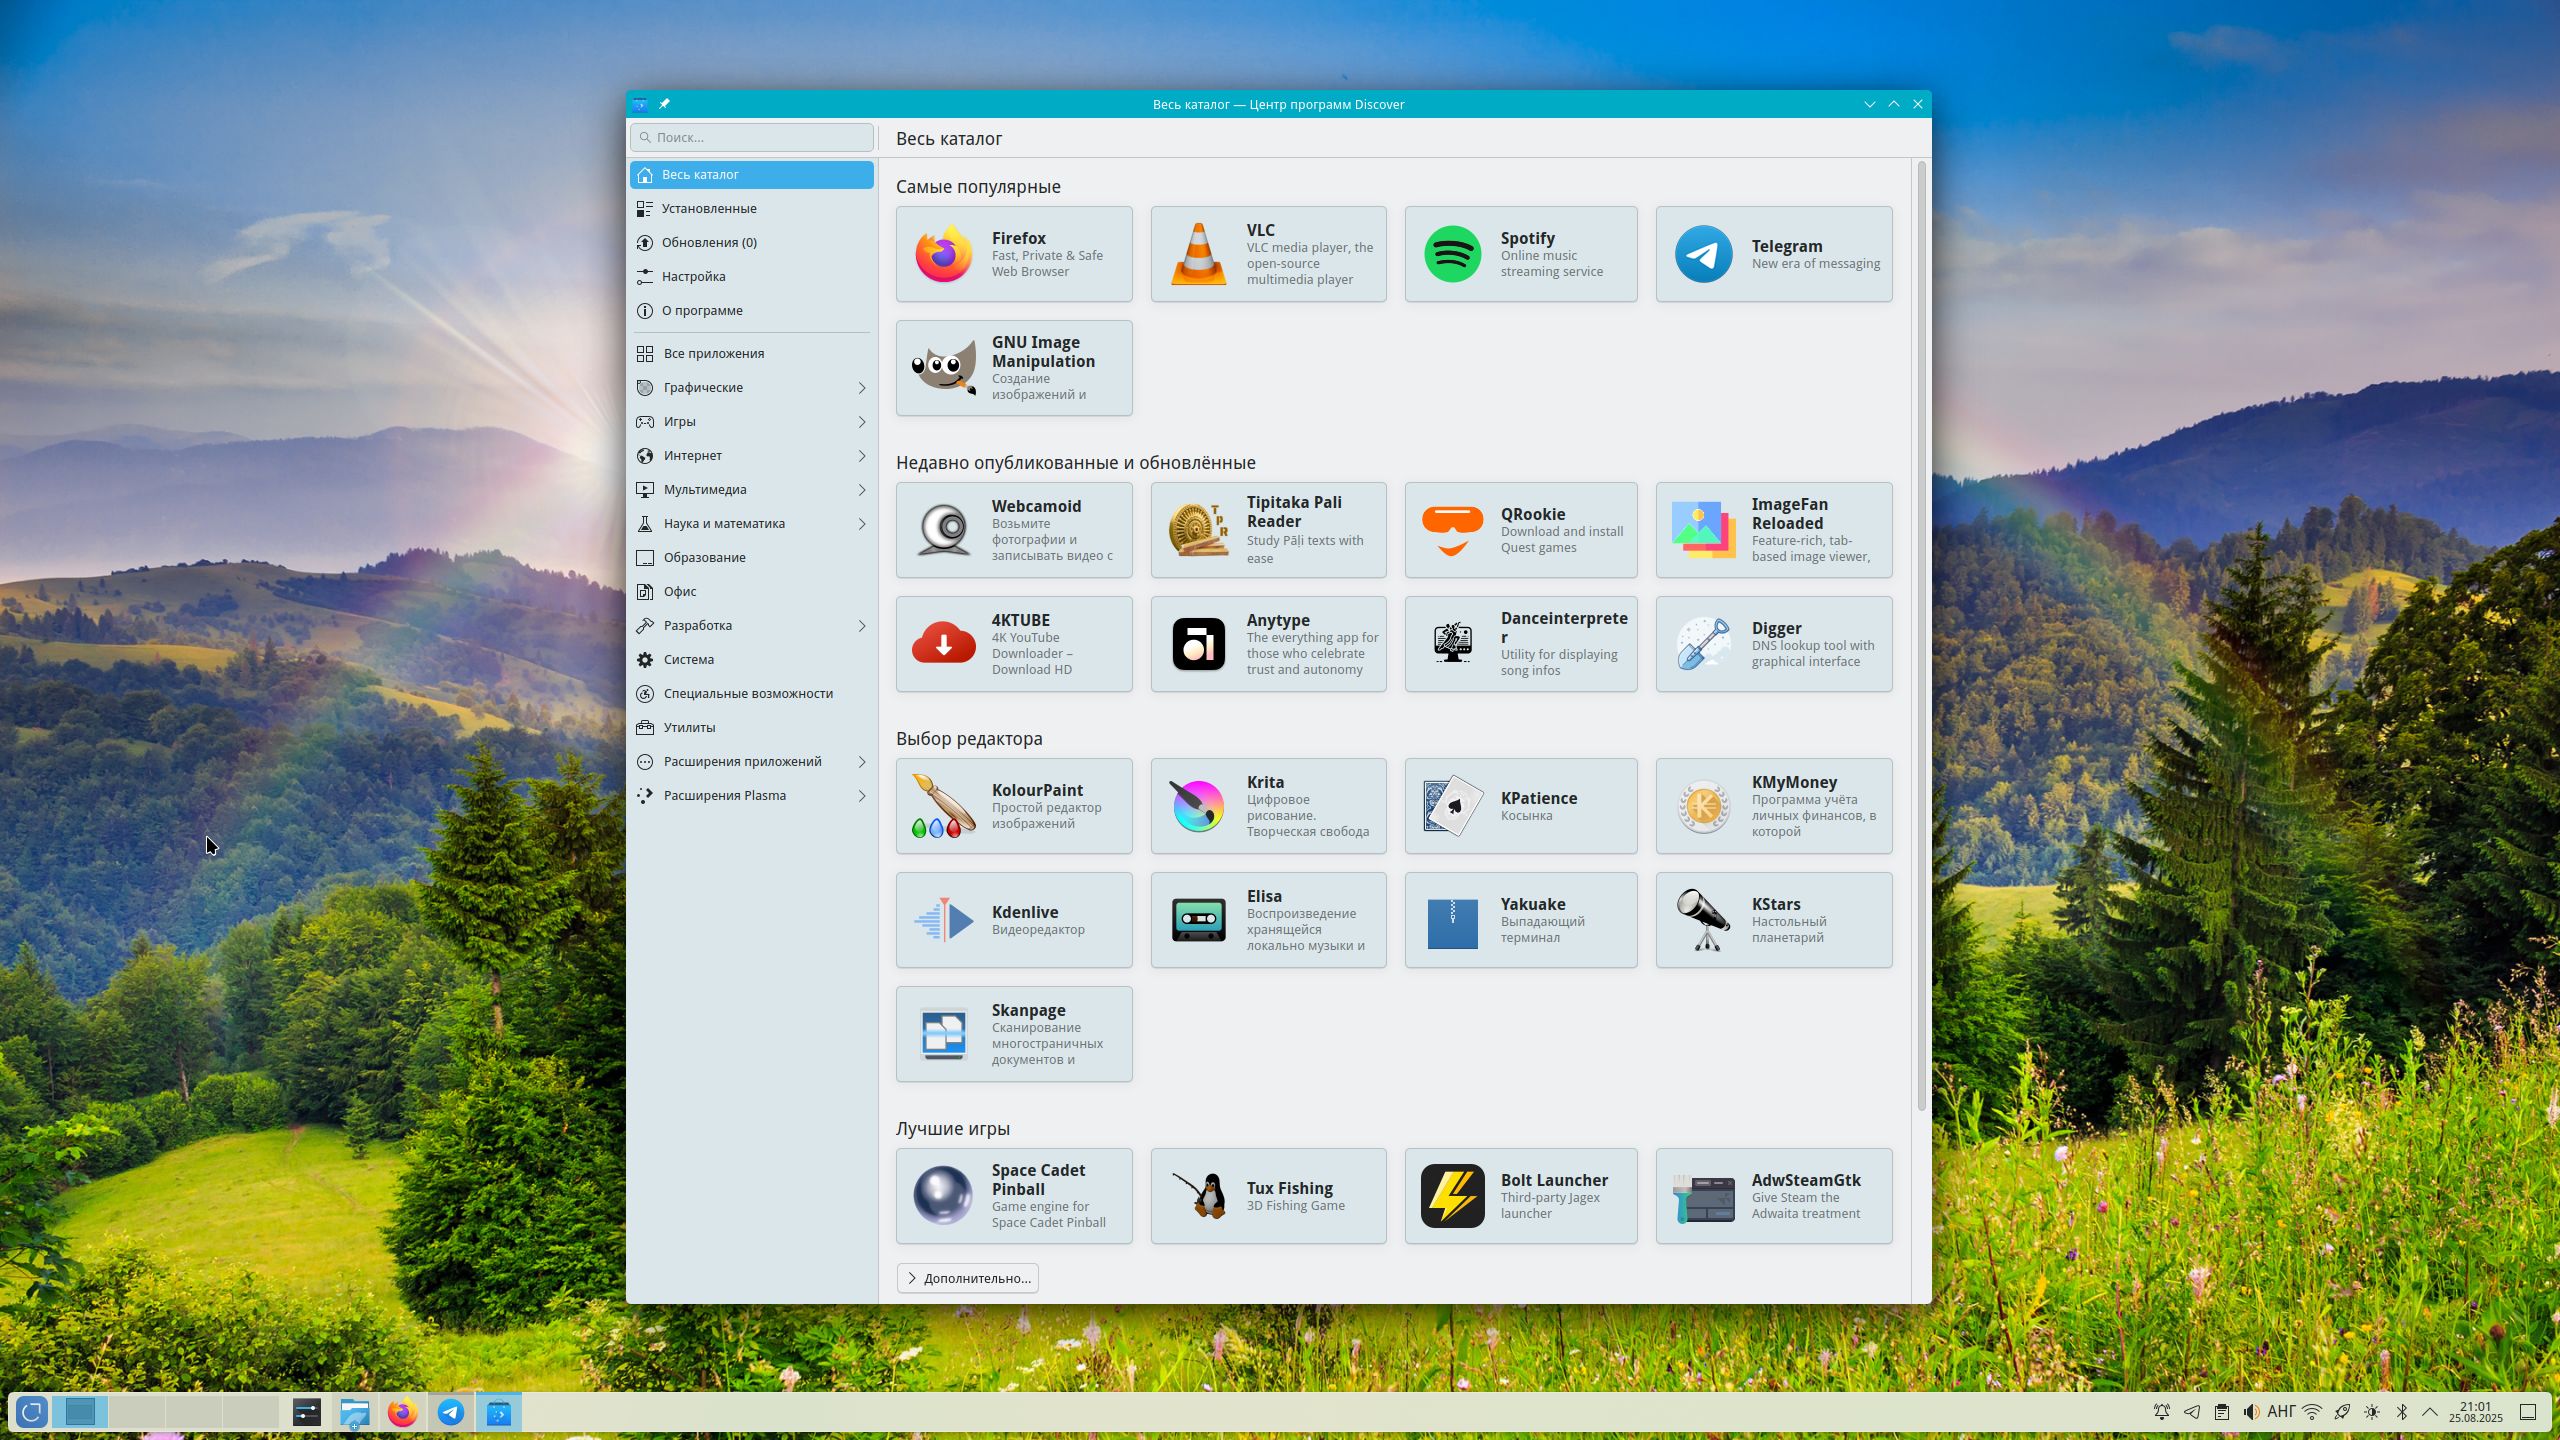The image size is (2560, 1440).
Task: Open the Установленные sidebar item
Action: point(709,208)
